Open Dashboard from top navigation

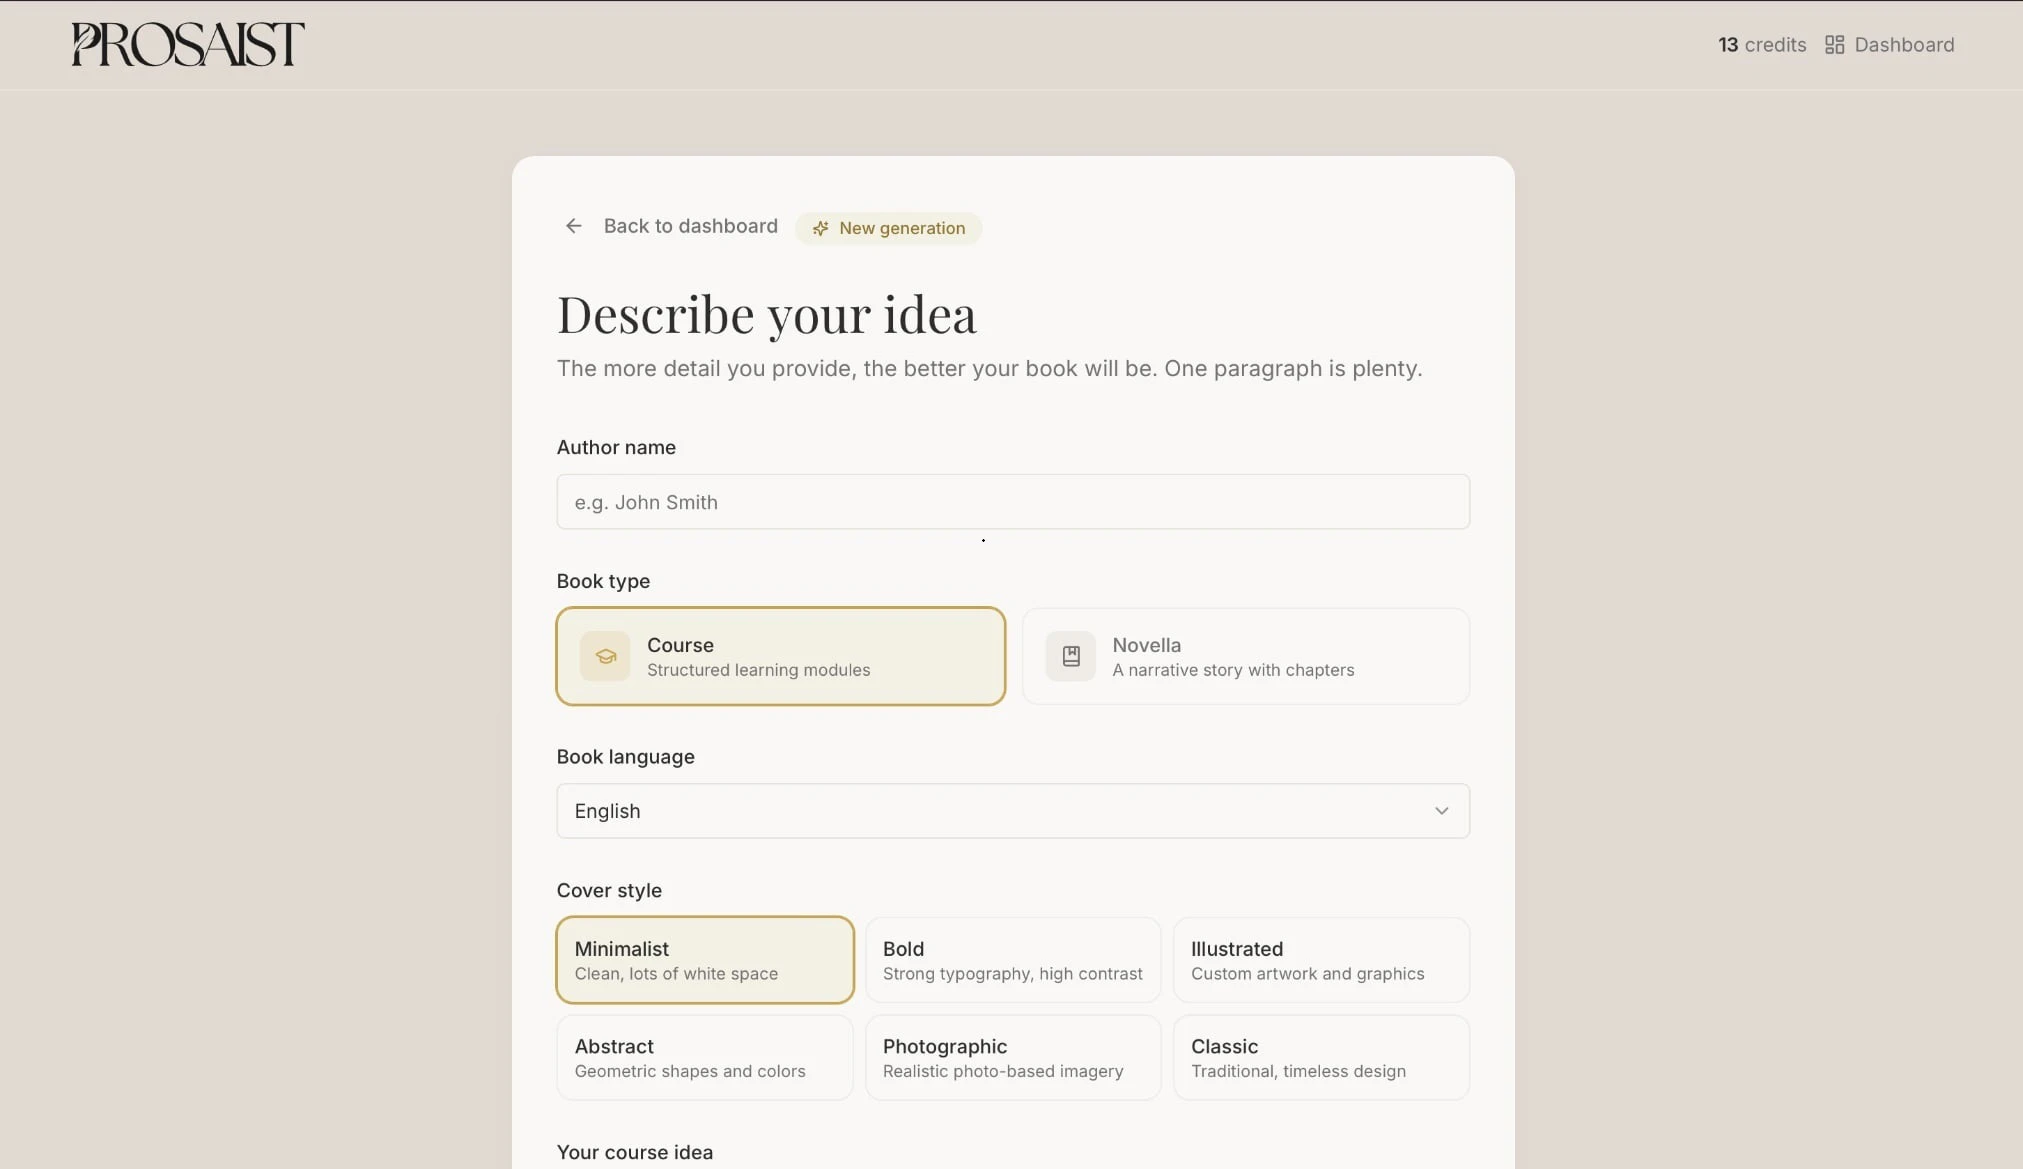[x=1903, y=45]
